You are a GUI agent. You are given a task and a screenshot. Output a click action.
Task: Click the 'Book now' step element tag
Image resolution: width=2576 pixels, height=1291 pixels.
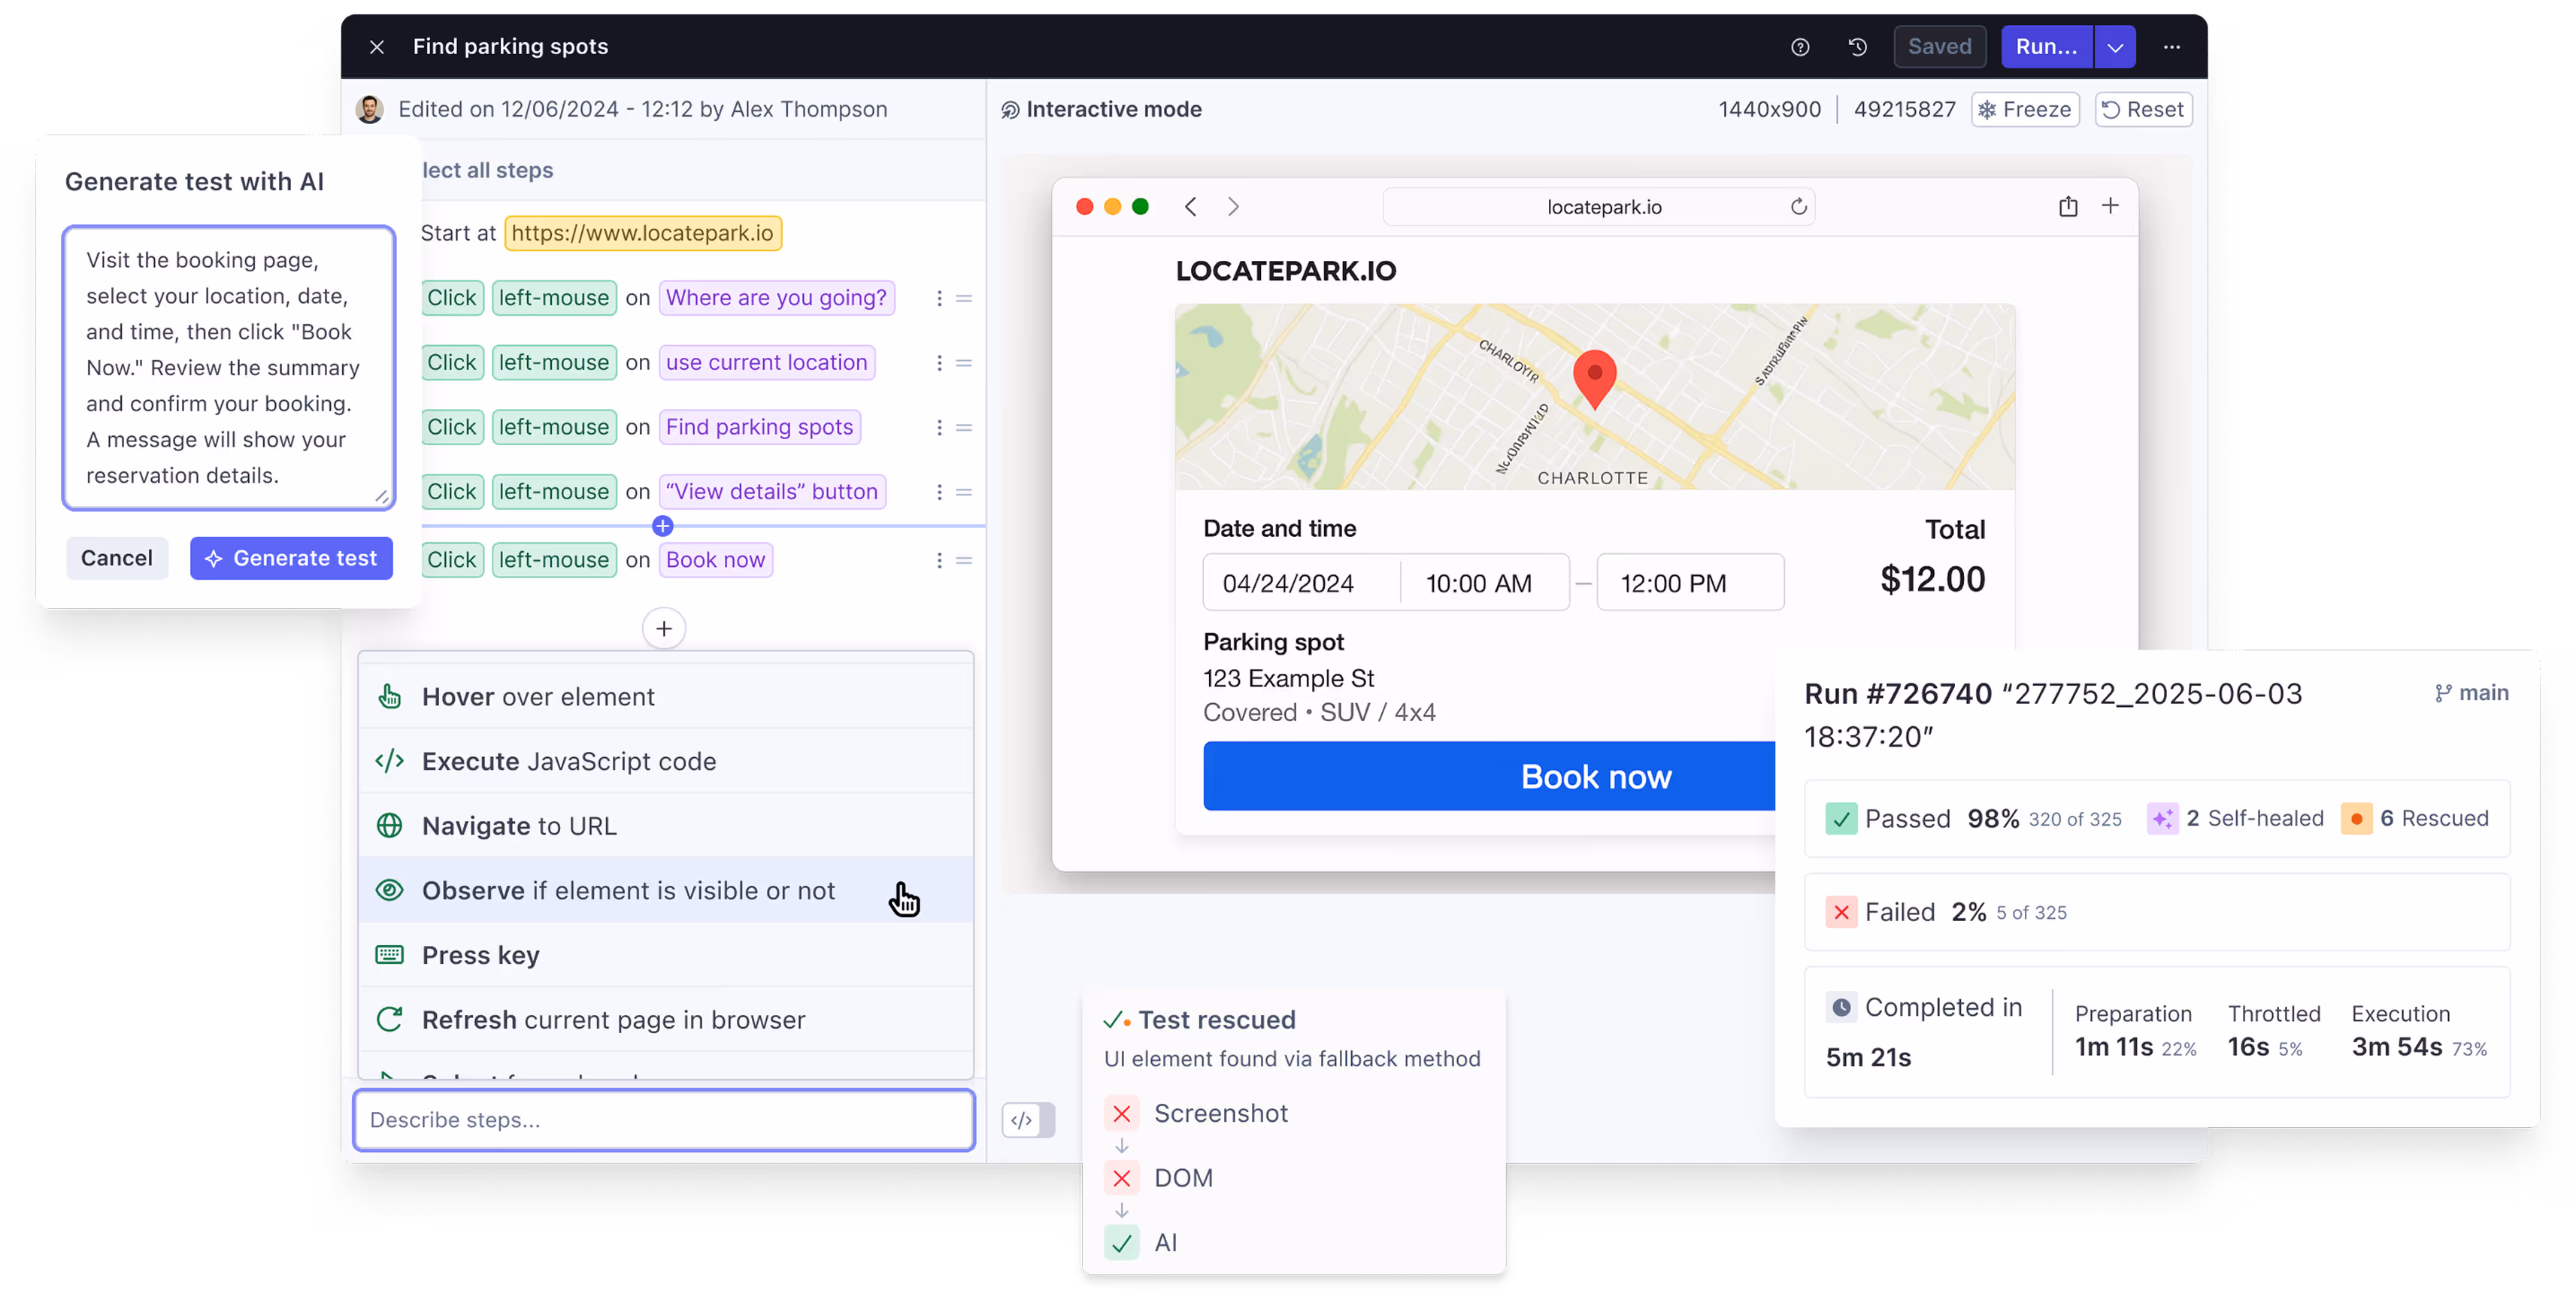click(715, 560)
